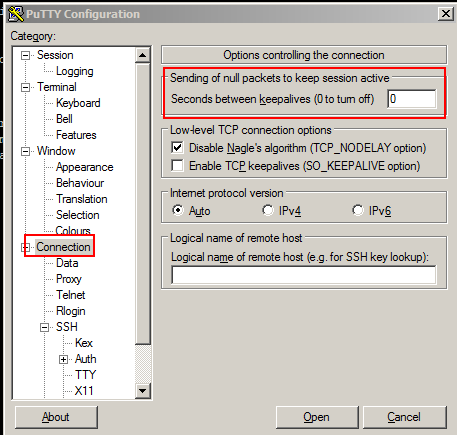Select the IPv6 radio button
This screenshot has width=457, height=435.
click(358, 210)
